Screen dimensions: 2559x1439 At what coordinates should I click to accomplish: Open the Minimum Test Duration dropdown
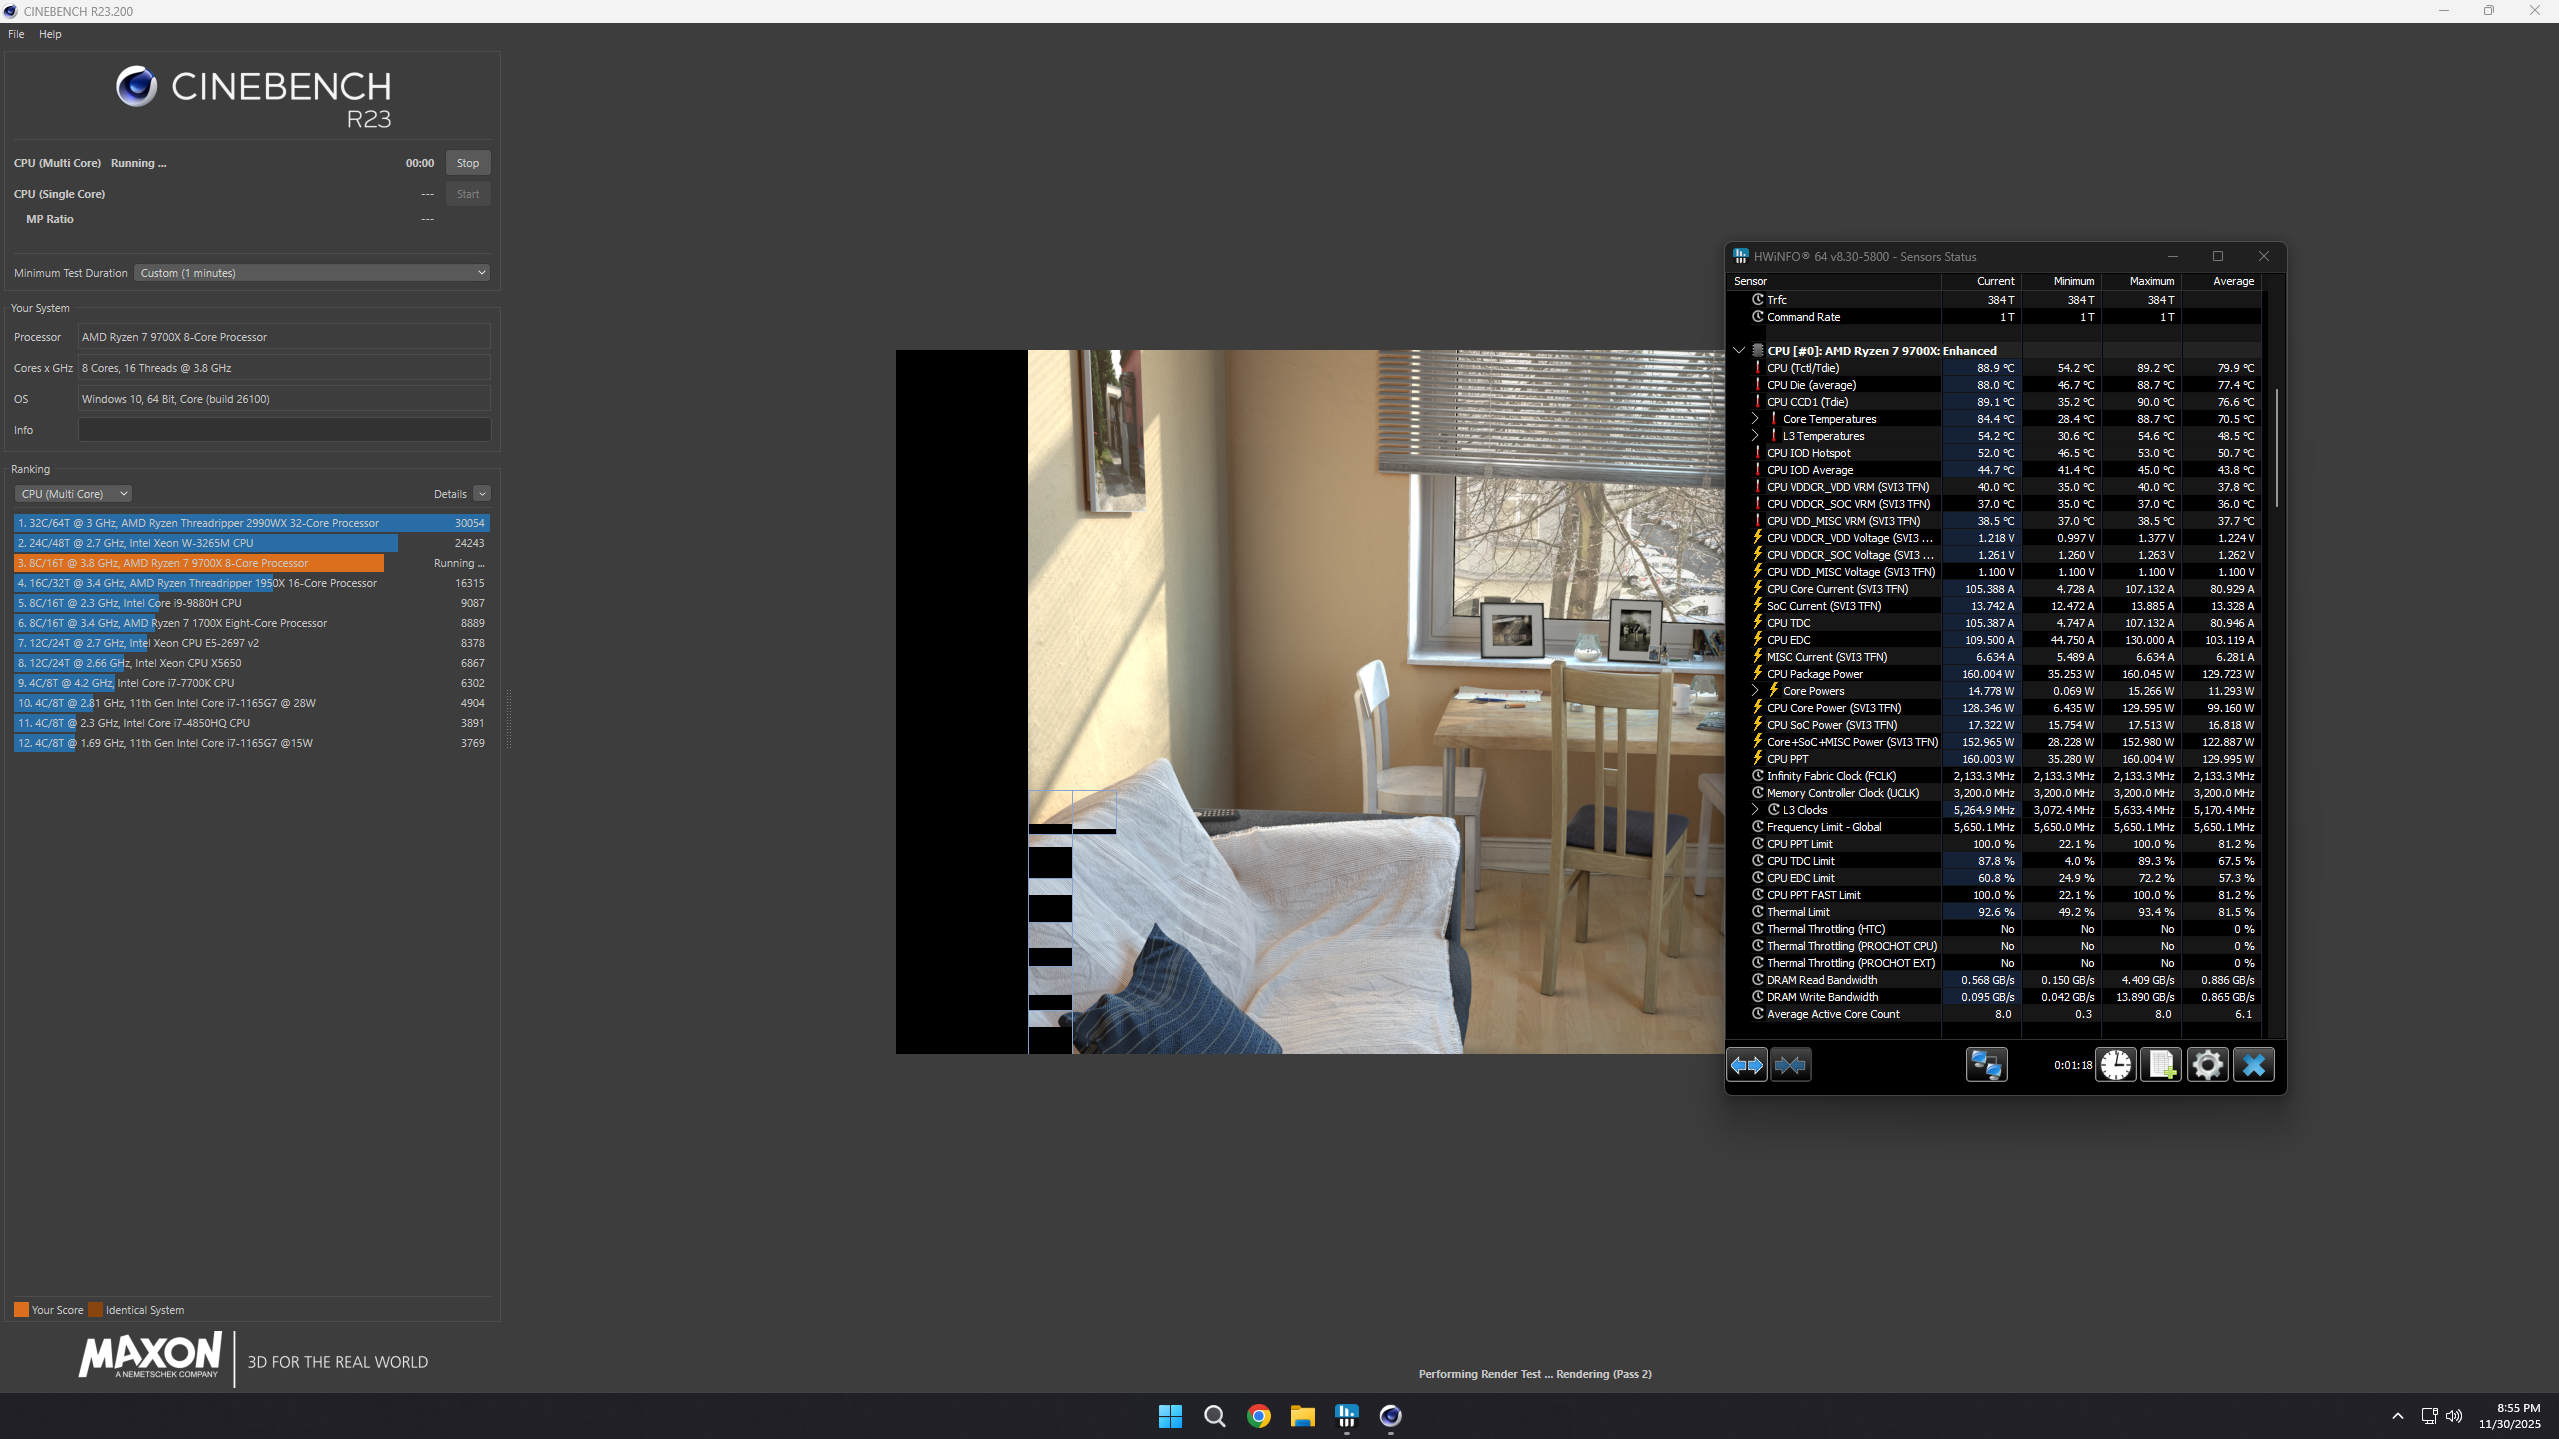tap(312, 273)
